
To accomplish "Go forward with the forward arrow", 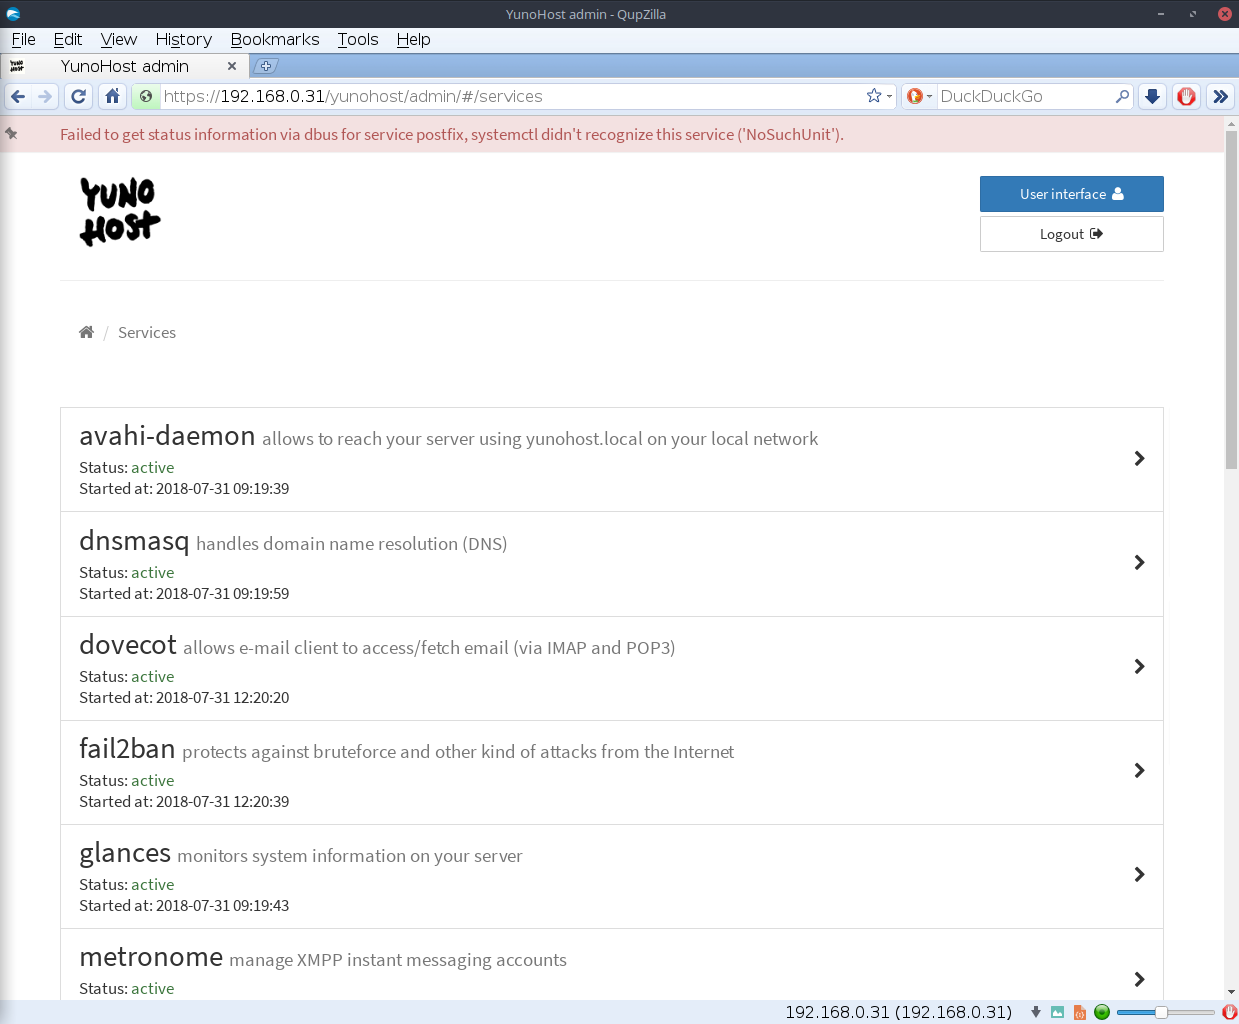I will [44, 97].
